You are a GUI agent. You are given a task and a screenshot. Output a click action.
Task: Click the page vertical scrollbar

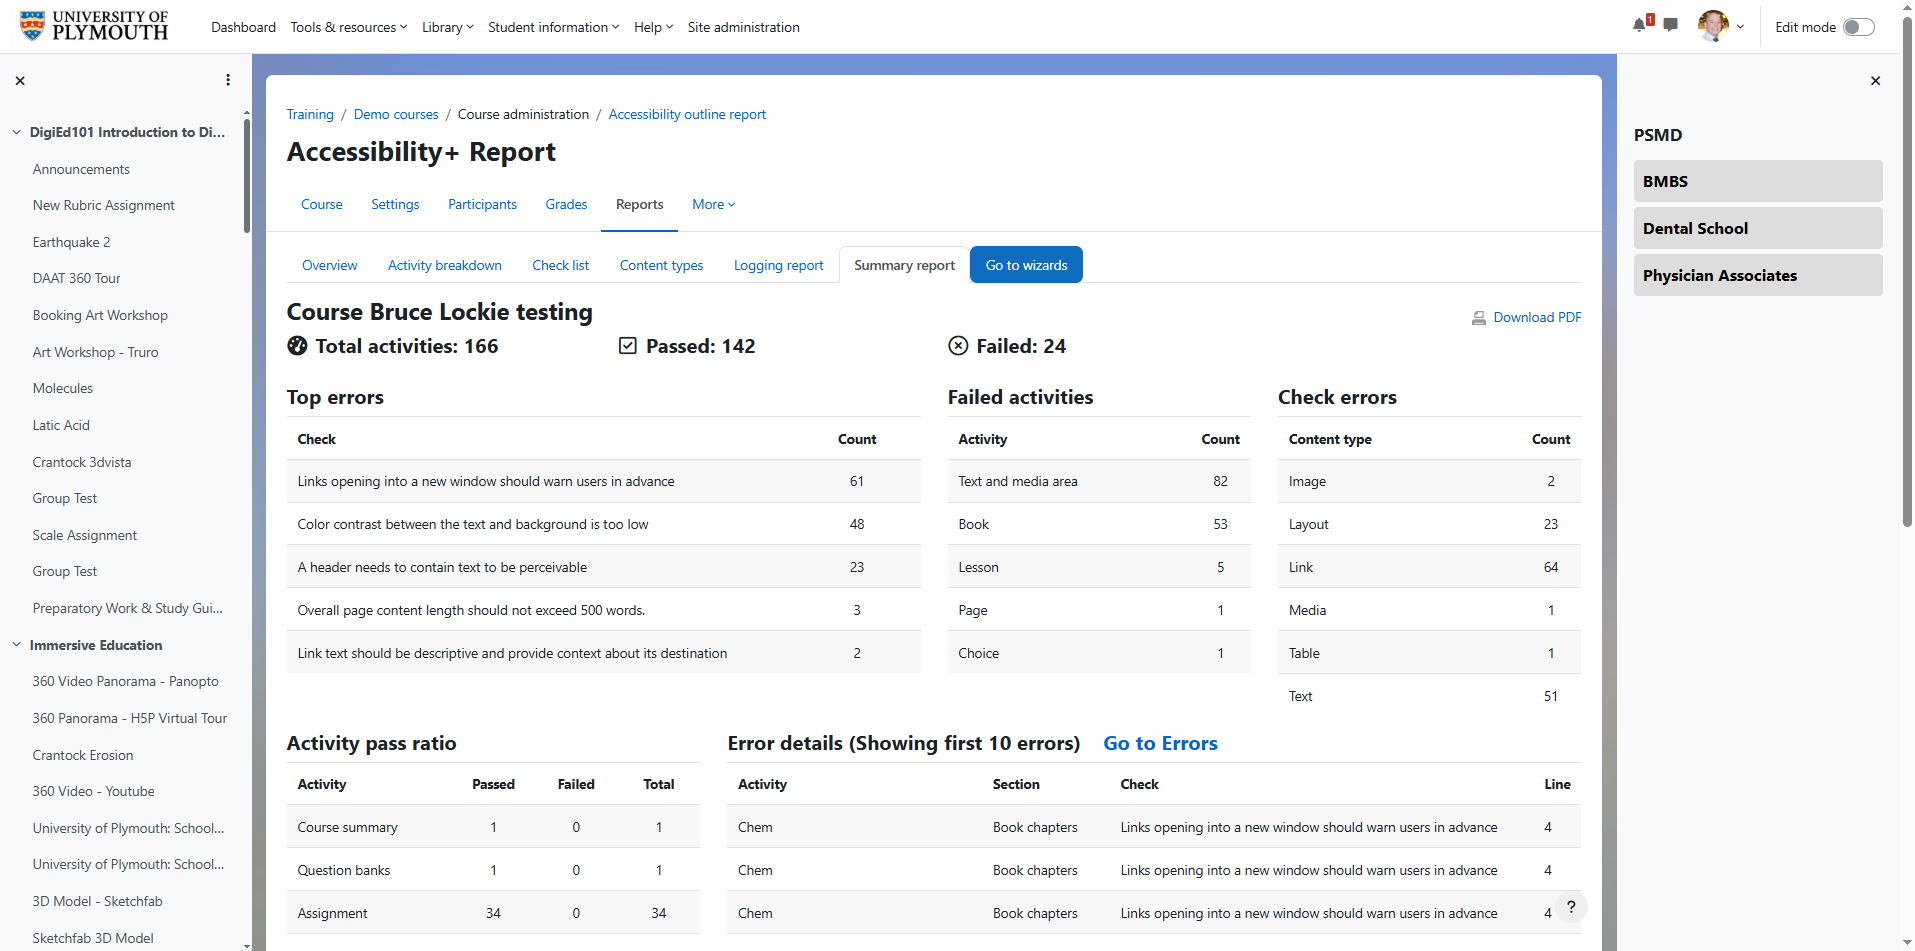click(1907, 270)
